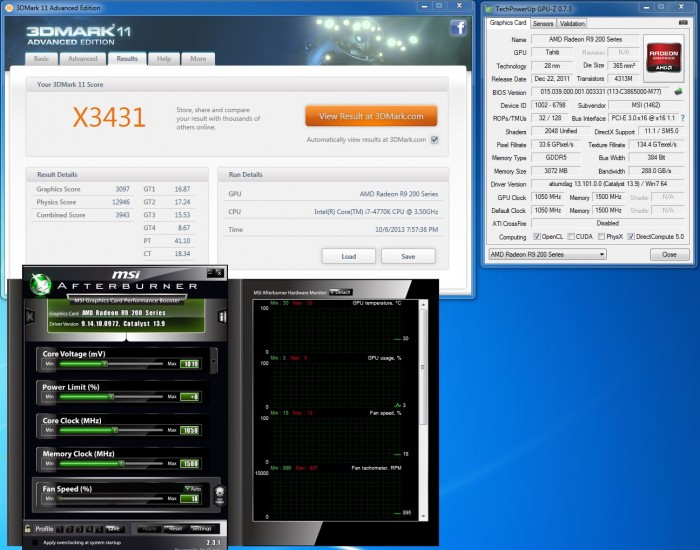Toggle automatic view results at 3DMark.com checkbox
The image size is (700, 550).
434,140
